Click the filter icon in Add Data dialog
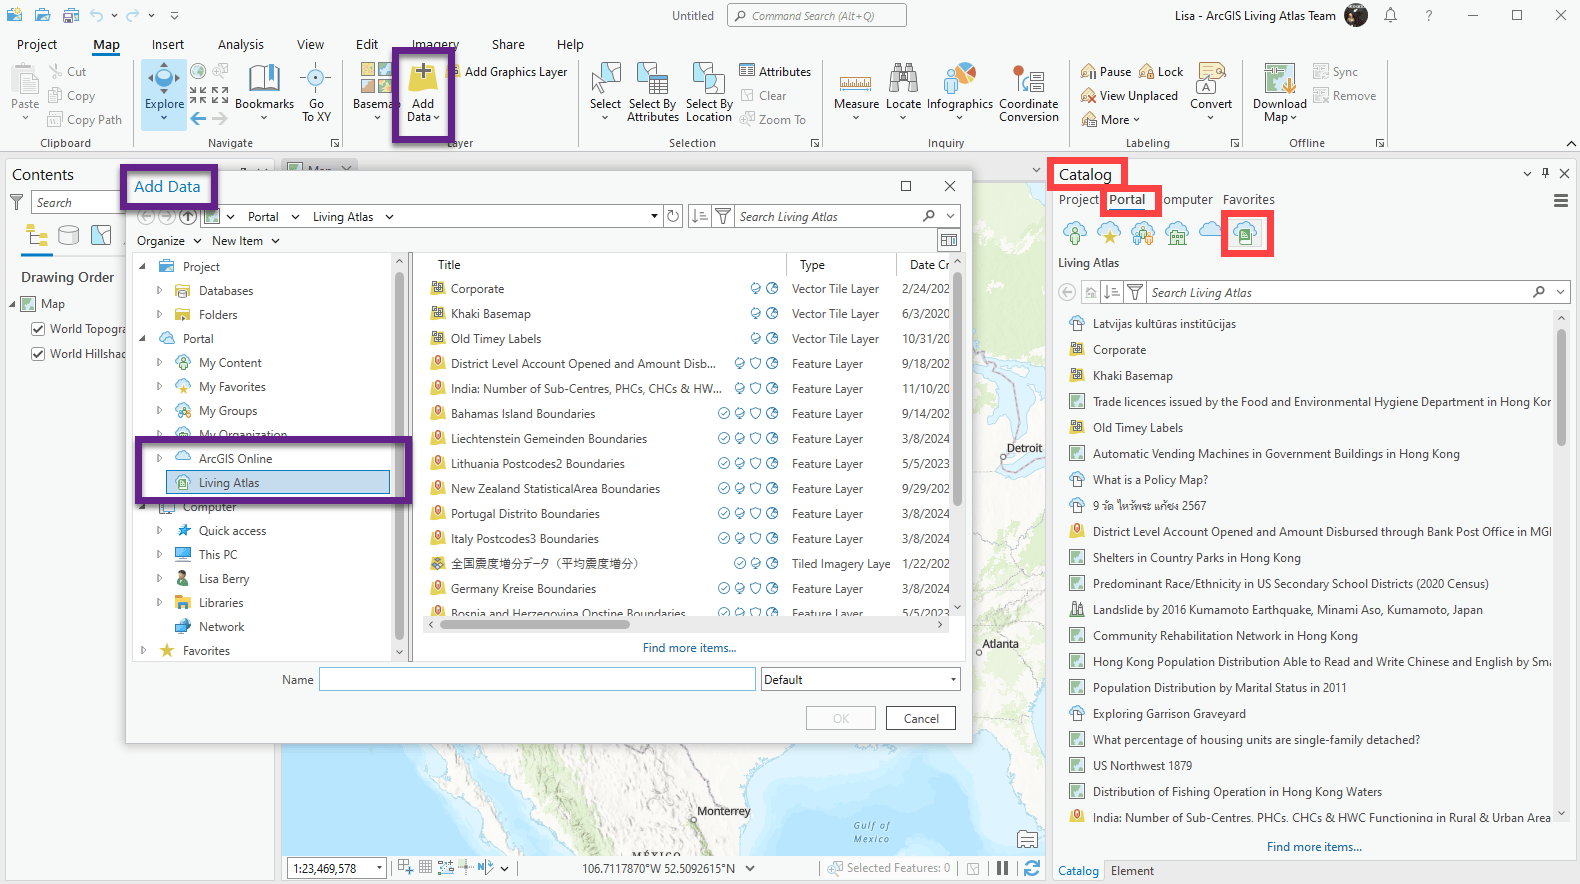 [723, 216]
